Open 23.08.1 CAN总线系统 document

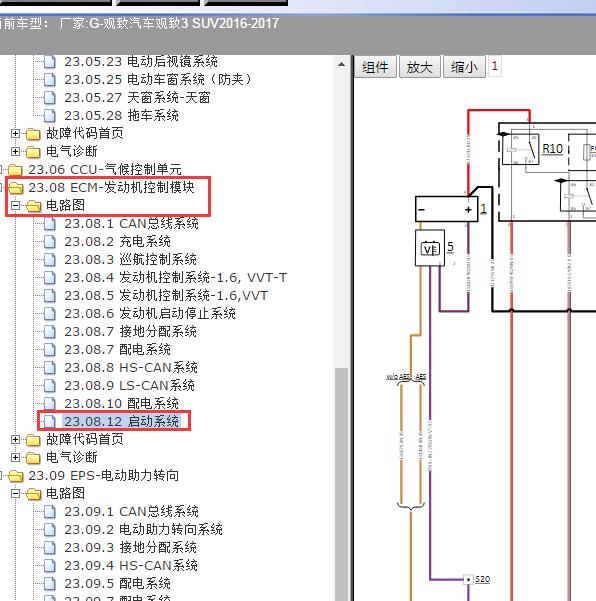click(x=131, y=223)
